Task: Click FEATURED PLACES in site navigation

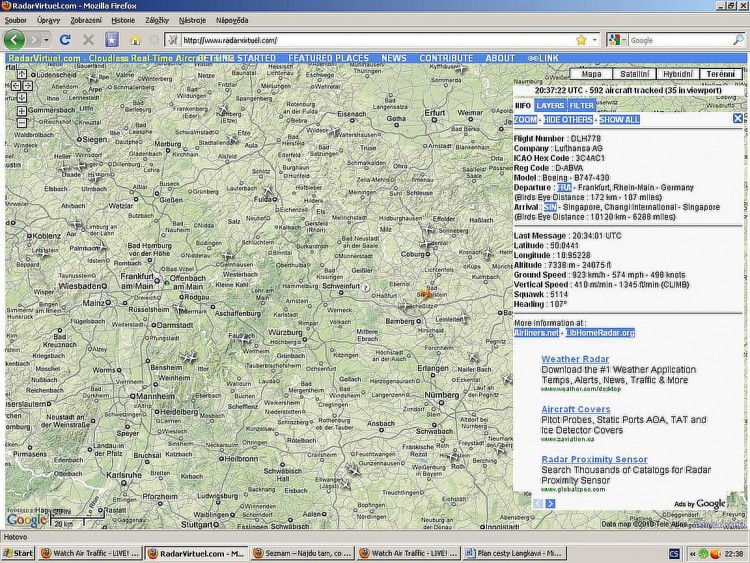Action: tap(329, 58)
